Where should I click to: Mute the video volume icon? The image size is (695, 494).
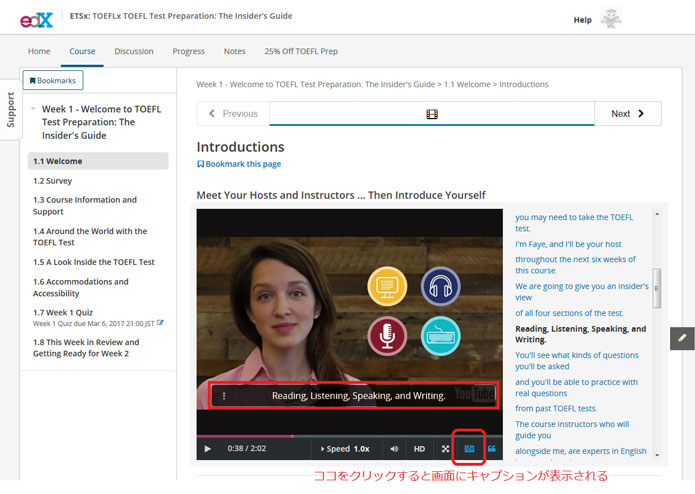click(394, 448)
